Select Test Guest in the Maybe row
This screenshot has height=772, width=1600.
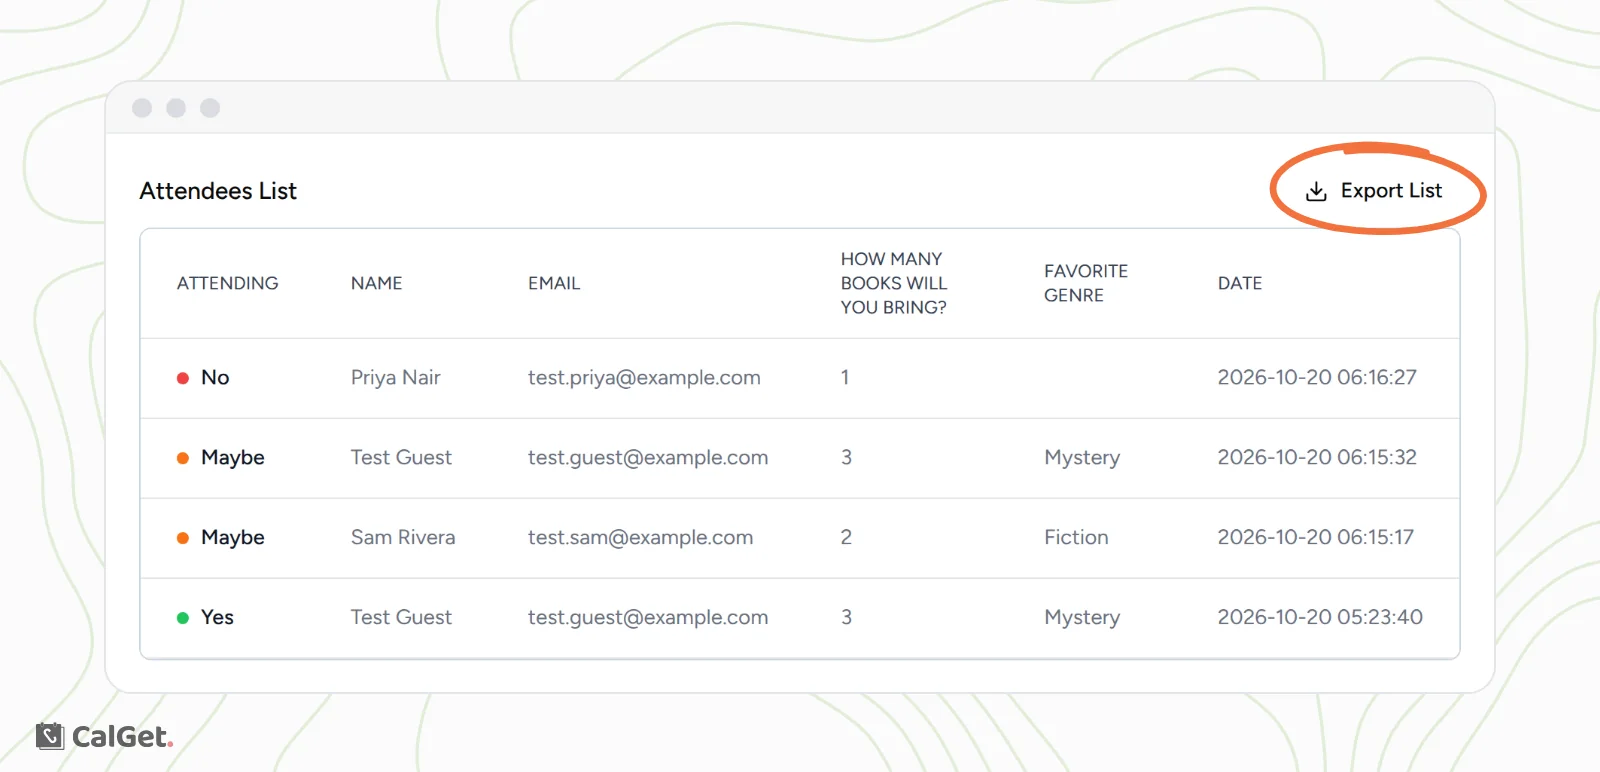click(401, 458)
